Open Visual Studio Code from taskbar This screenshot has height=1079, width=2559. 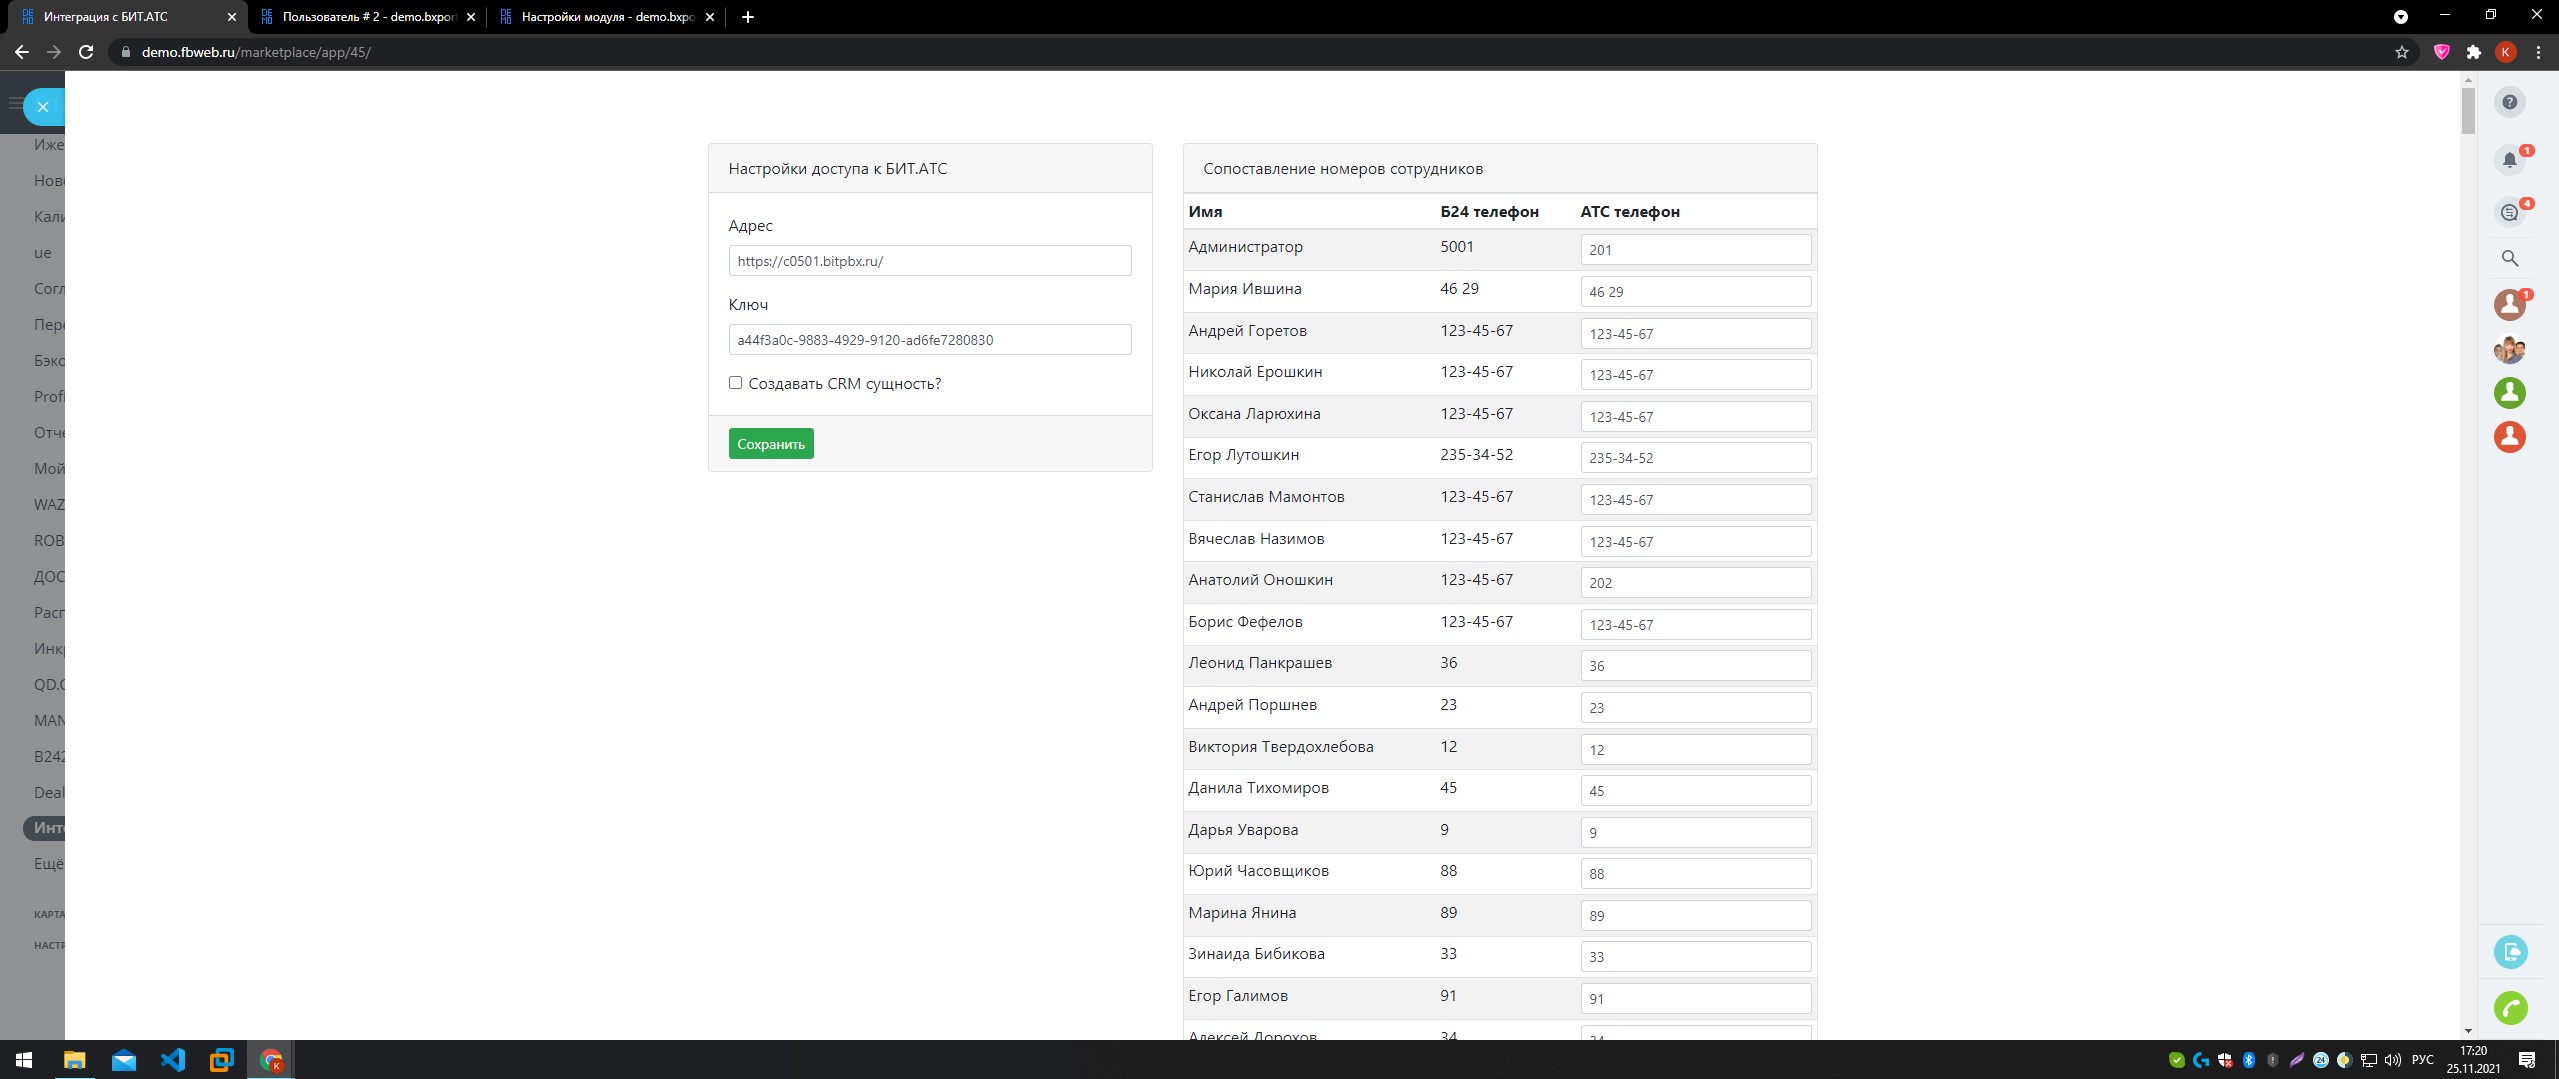coord(173,1060)
